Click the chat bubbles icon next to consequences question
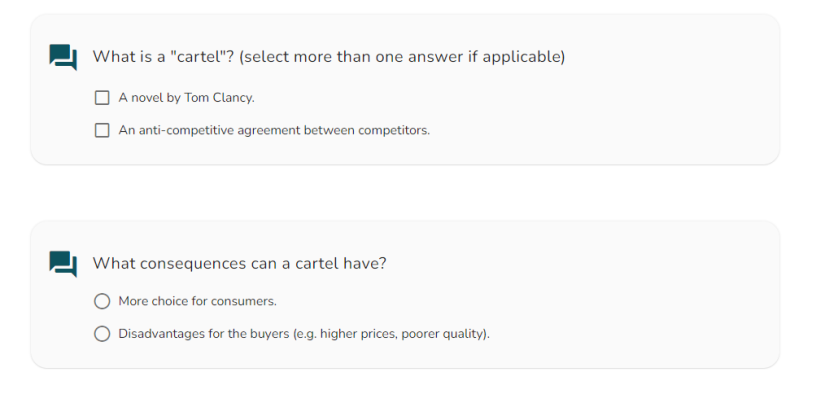Image resolution: width=838 pixels, height=394 pixels. pos(63,264)
